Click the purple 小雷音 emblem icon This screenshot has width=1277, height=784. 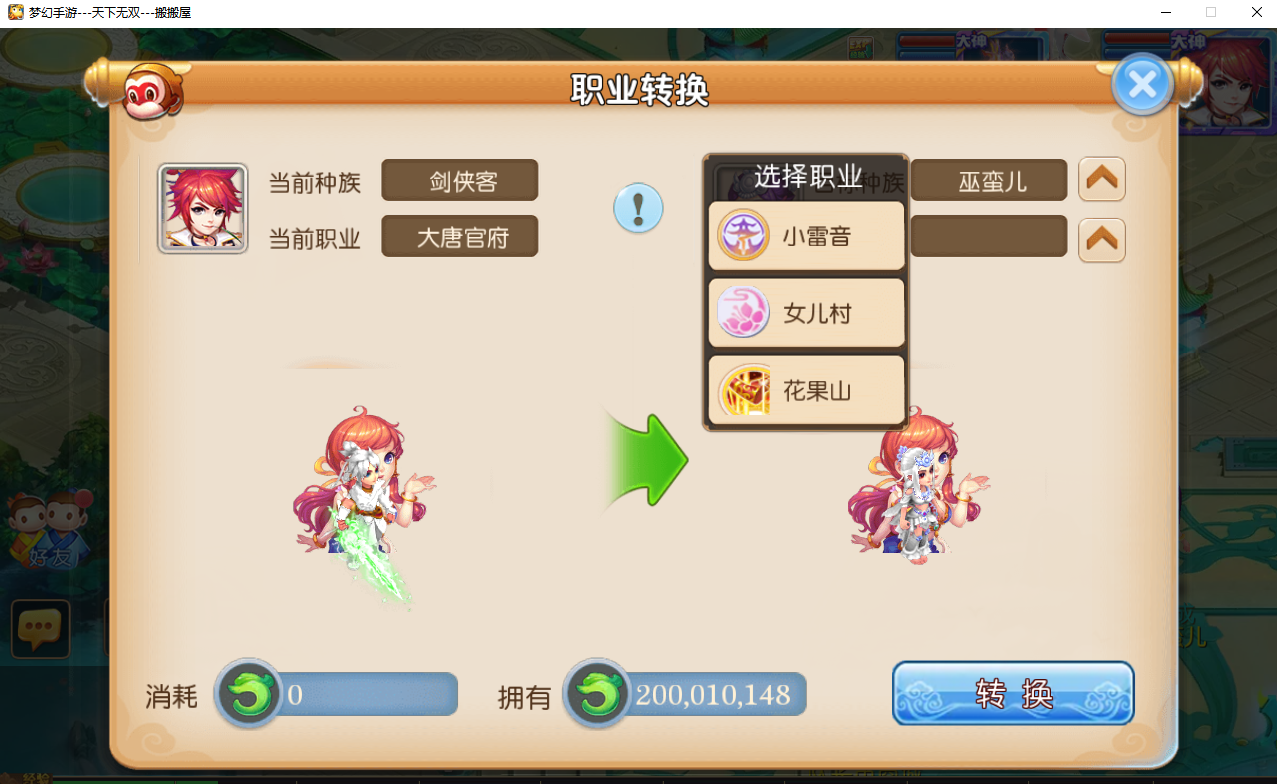tap(744, 236)
